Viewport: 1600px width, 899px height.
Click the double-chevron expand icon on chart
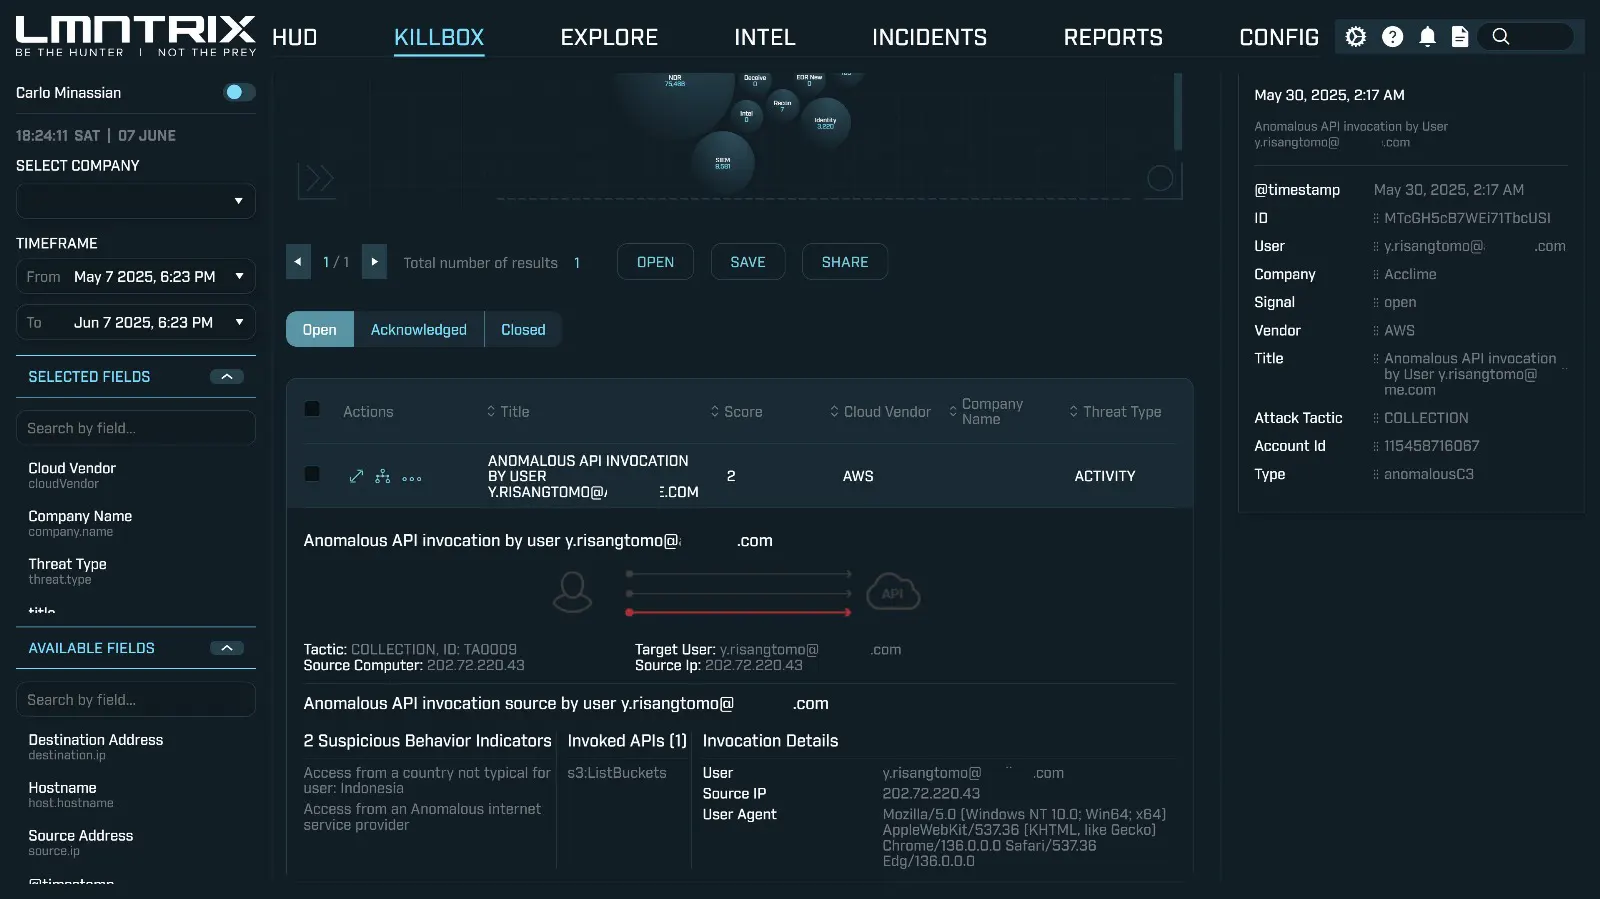(318, 180)
